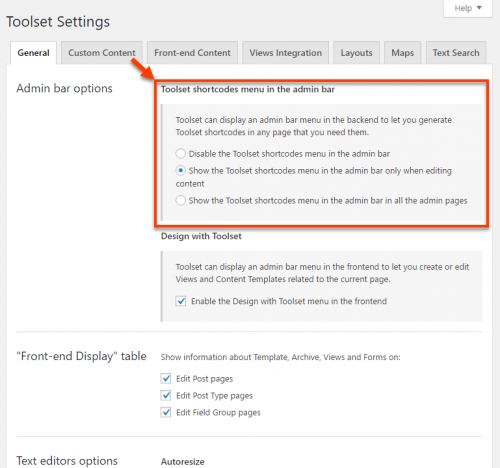Click the Admin bar options section label
Image resolution: width=500 pixels, height=468 pixels.
(65, 89)
